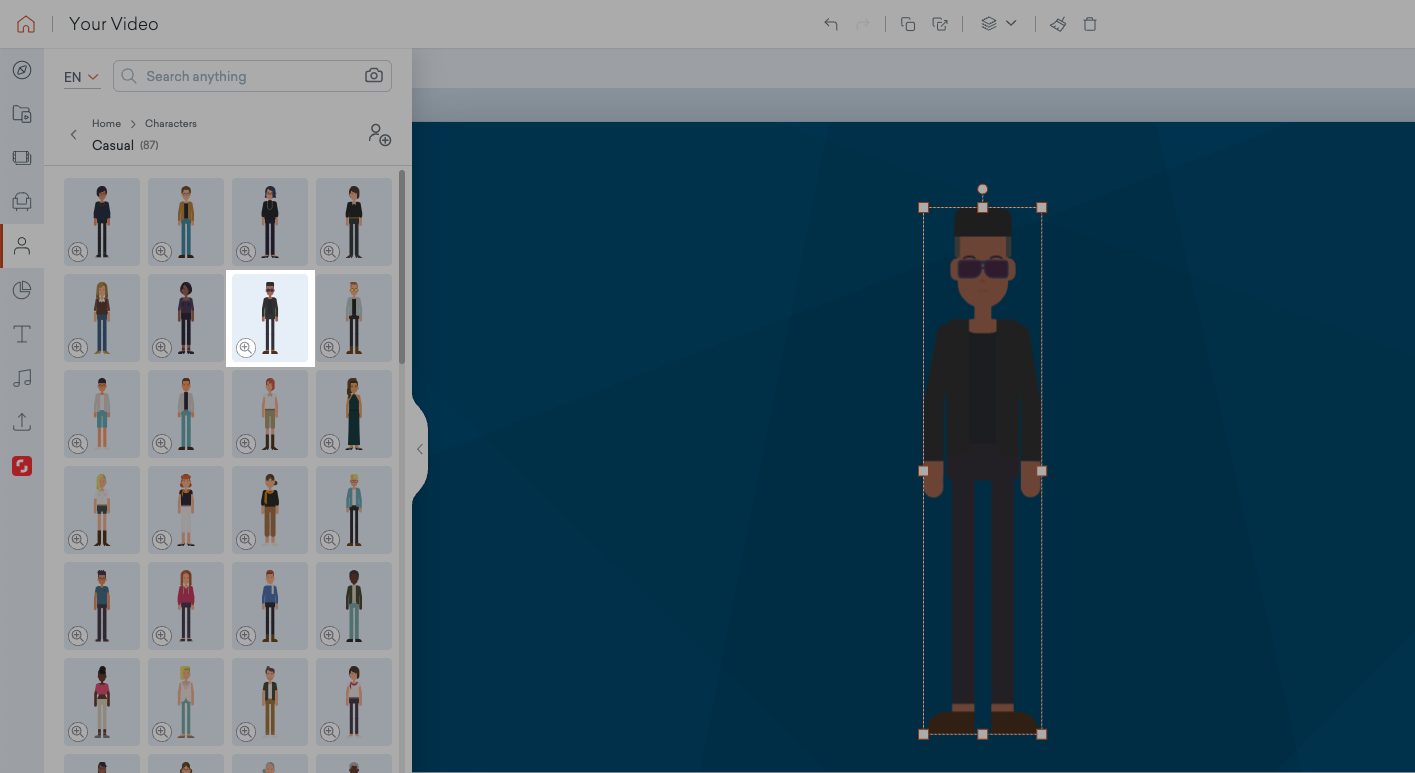1415x773 pixels.
Task: Select blonde man in light blue blazer
Action: (354, 510)
